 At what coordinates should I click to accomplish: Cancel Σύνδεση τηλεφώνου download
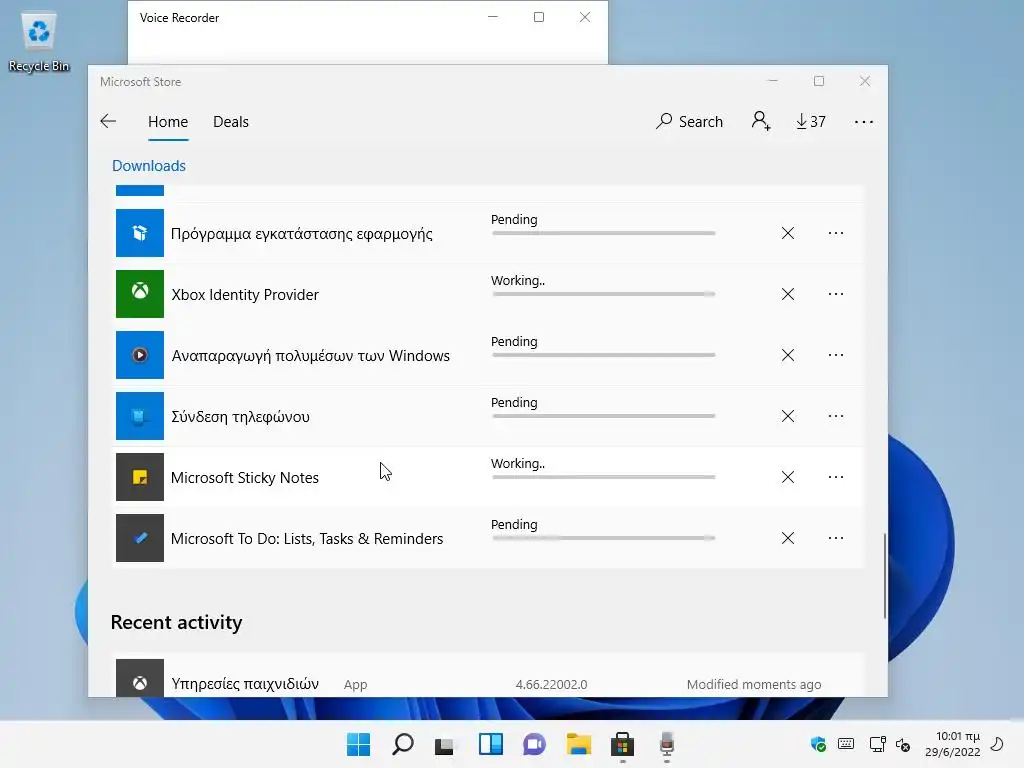click(x=788, y=416)
